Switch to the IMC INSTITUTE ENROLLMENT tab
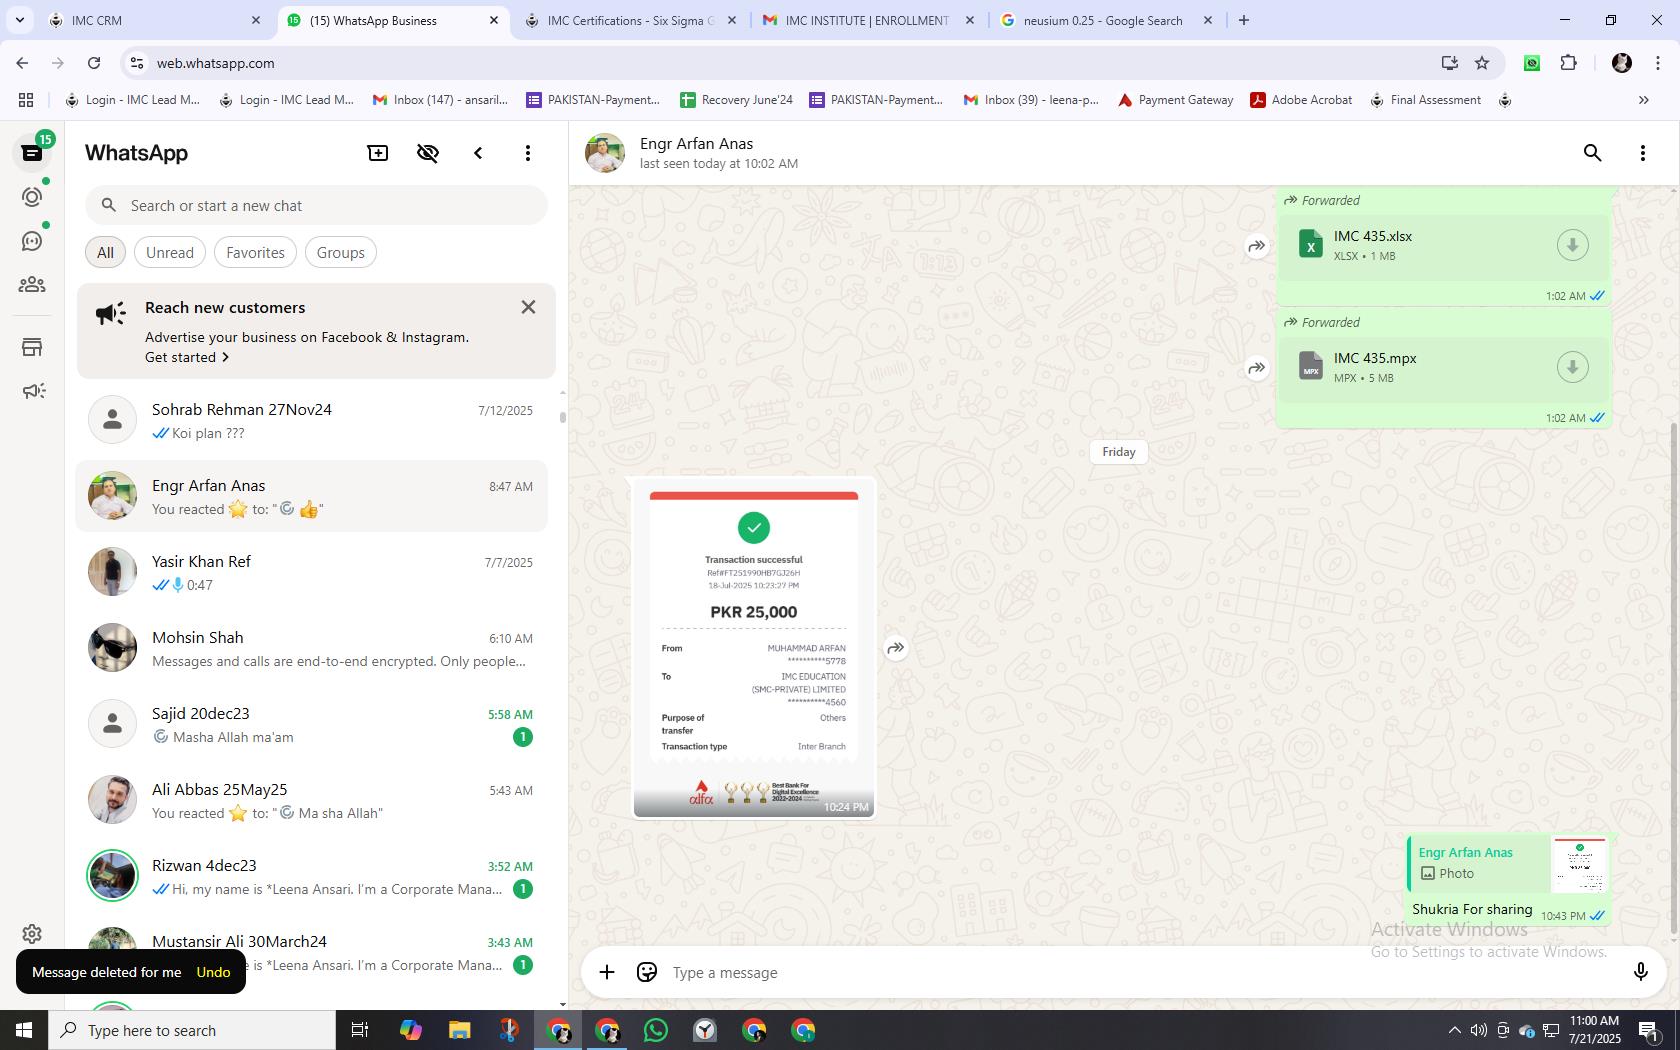Viewport: 1680px width, 1050px height. (866, 20)
